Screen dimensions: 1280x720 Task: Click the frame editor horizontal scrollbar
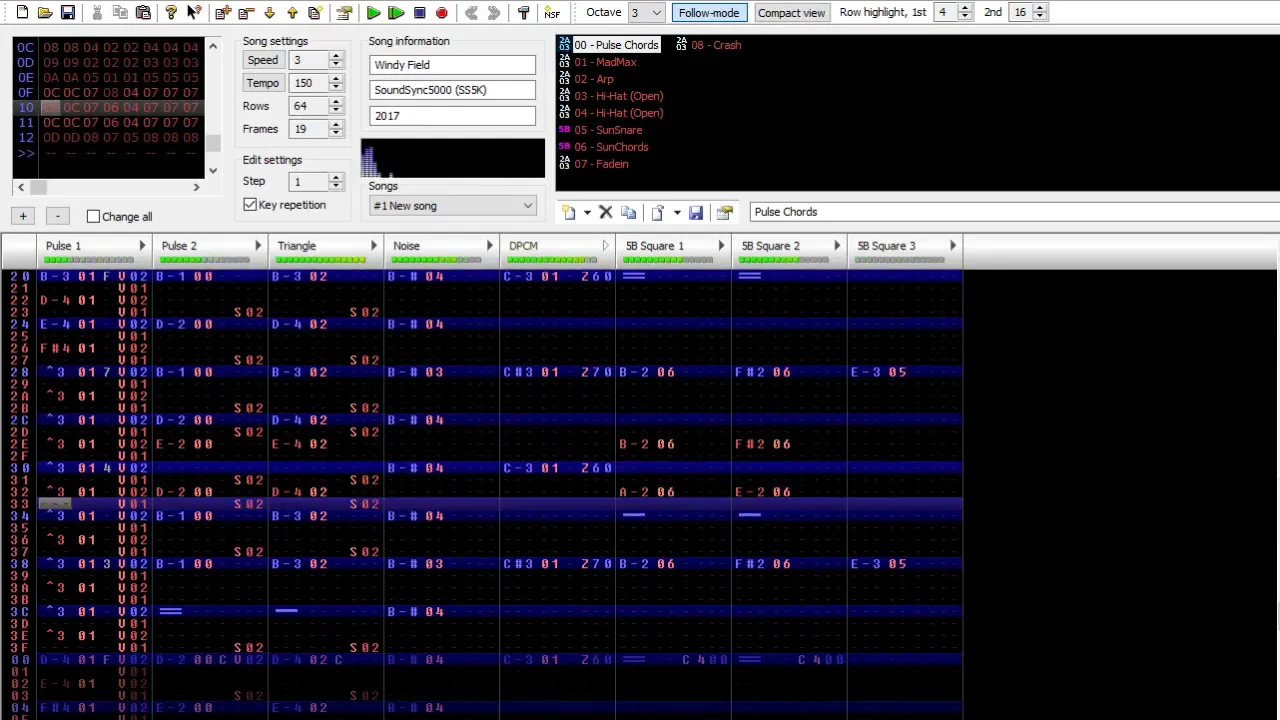tap(109, 187)
